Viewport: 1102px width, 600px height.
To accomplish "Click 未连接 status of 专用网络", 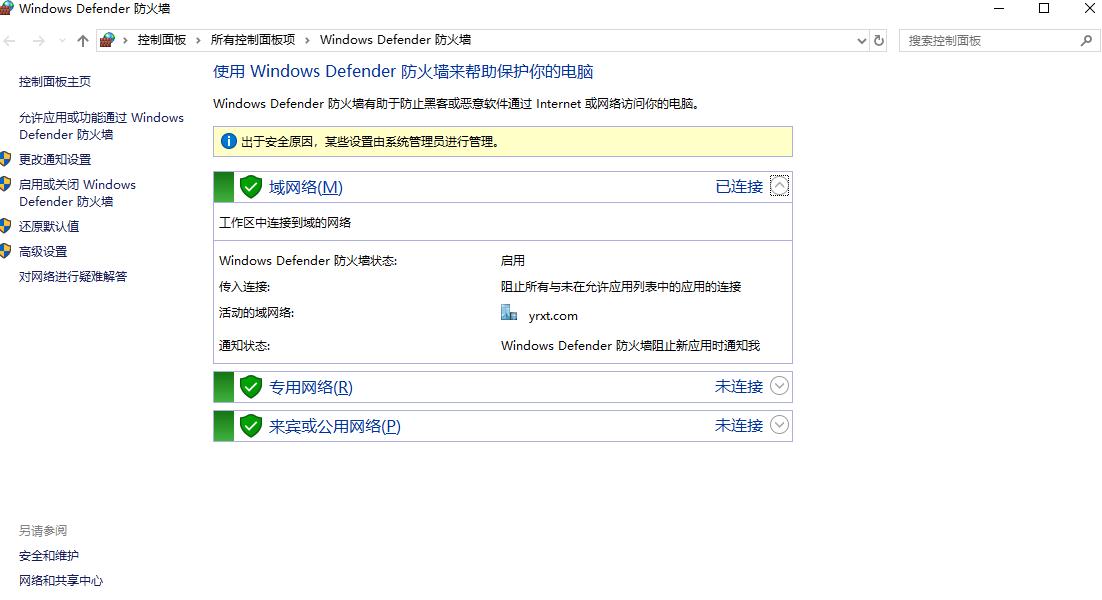I will [x=739, y=387].
